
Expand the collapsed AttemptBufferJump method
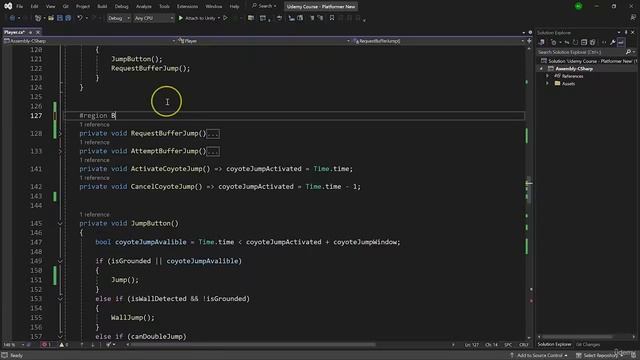[60, 151]
